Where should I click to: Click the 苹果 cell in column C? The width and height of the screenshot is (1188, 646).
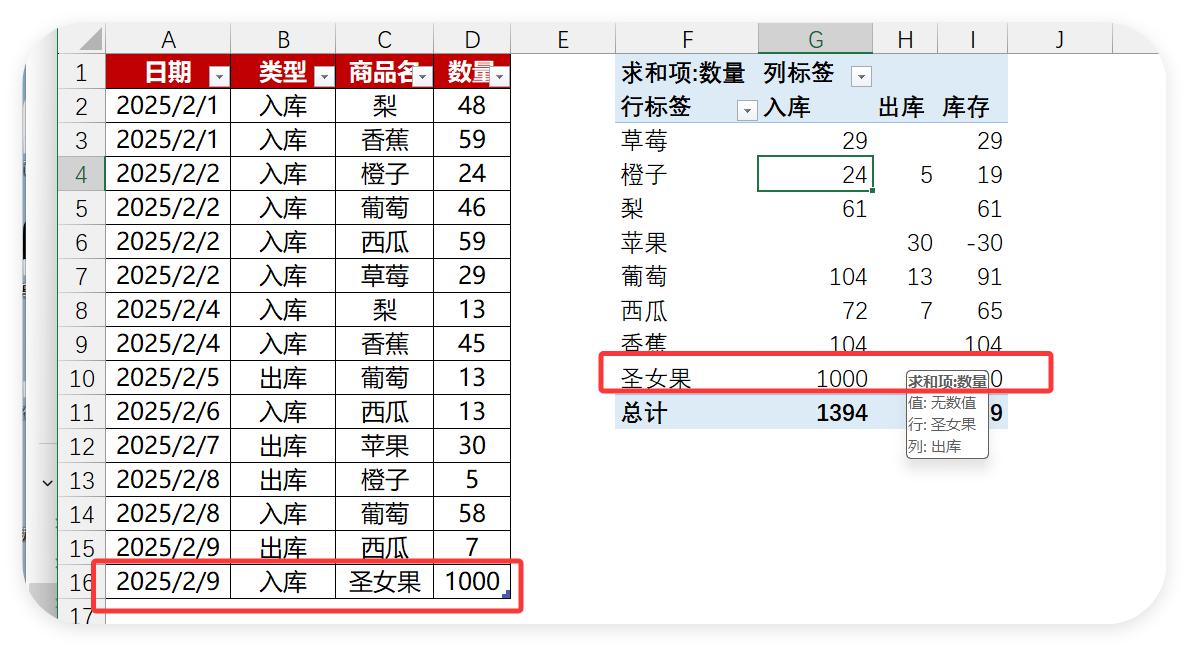pos(385,445)
